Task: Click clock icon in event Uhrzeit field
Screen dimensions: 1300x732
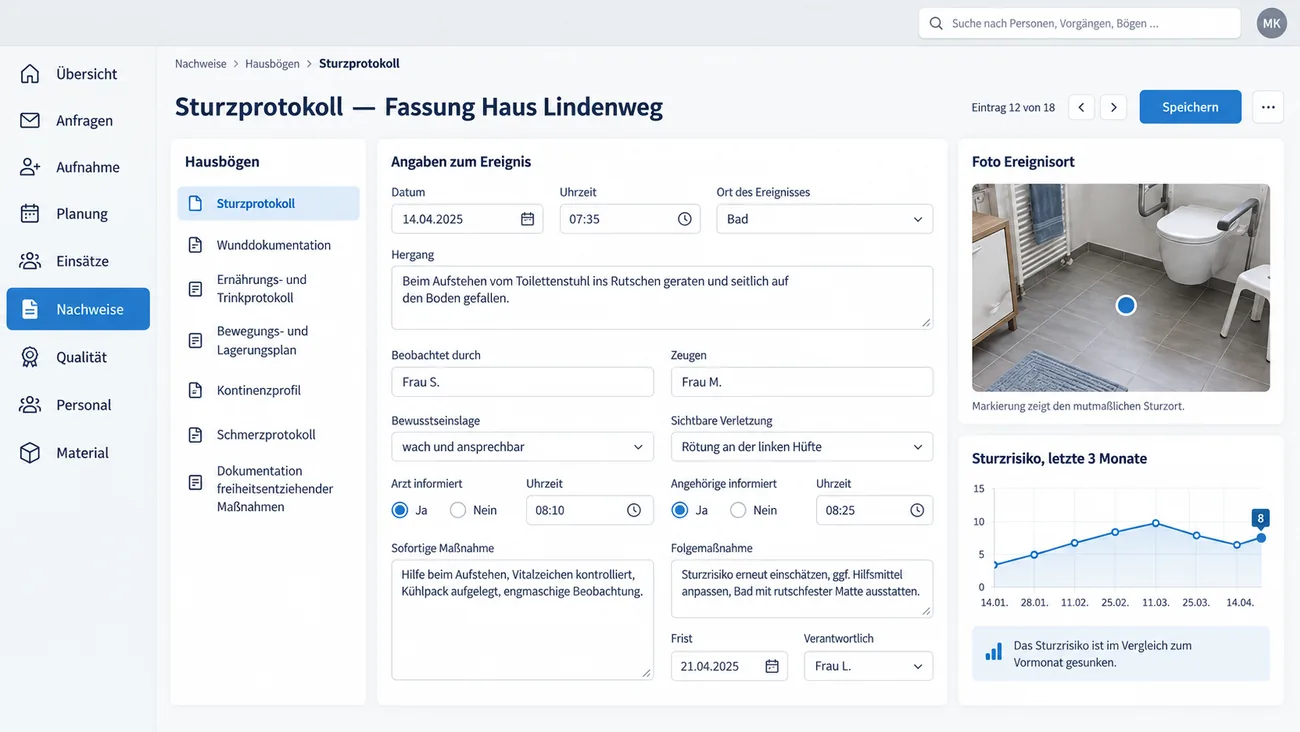Action: (685, 219)
